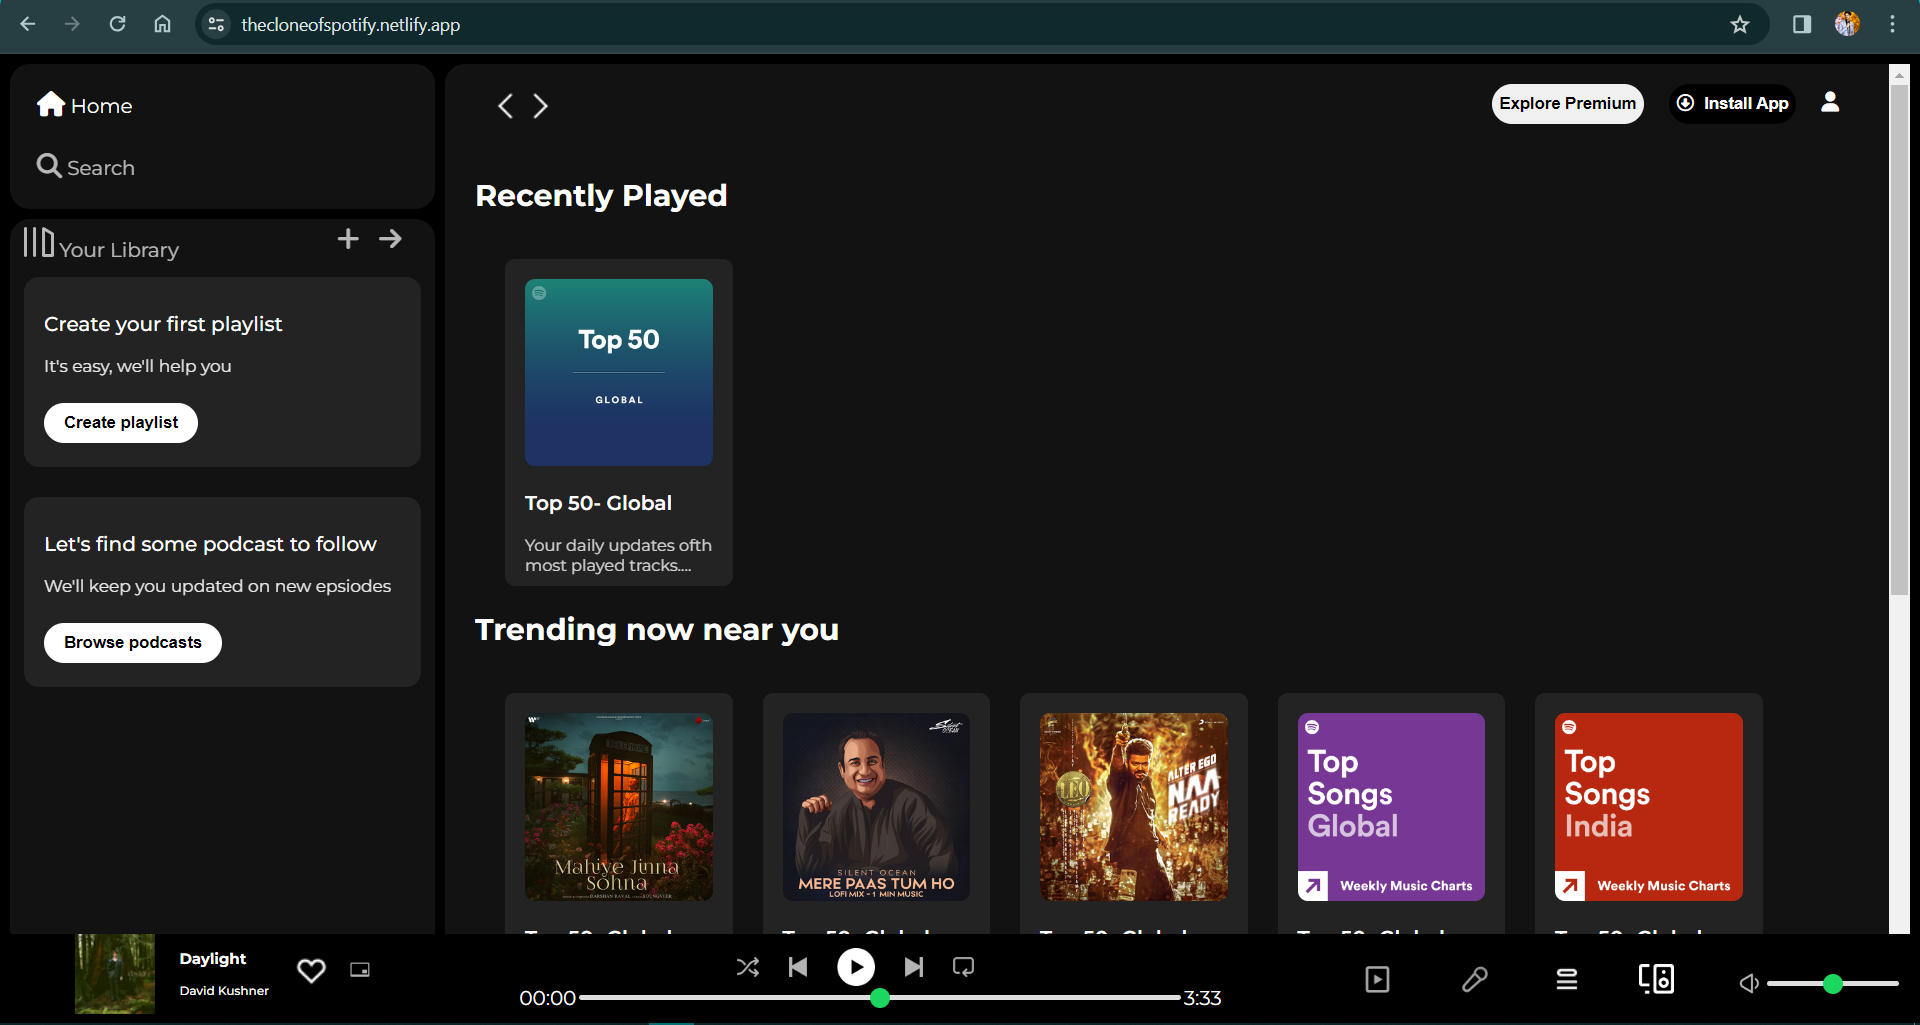
Task: Open user profile icon
Action: click(1830, 102)
